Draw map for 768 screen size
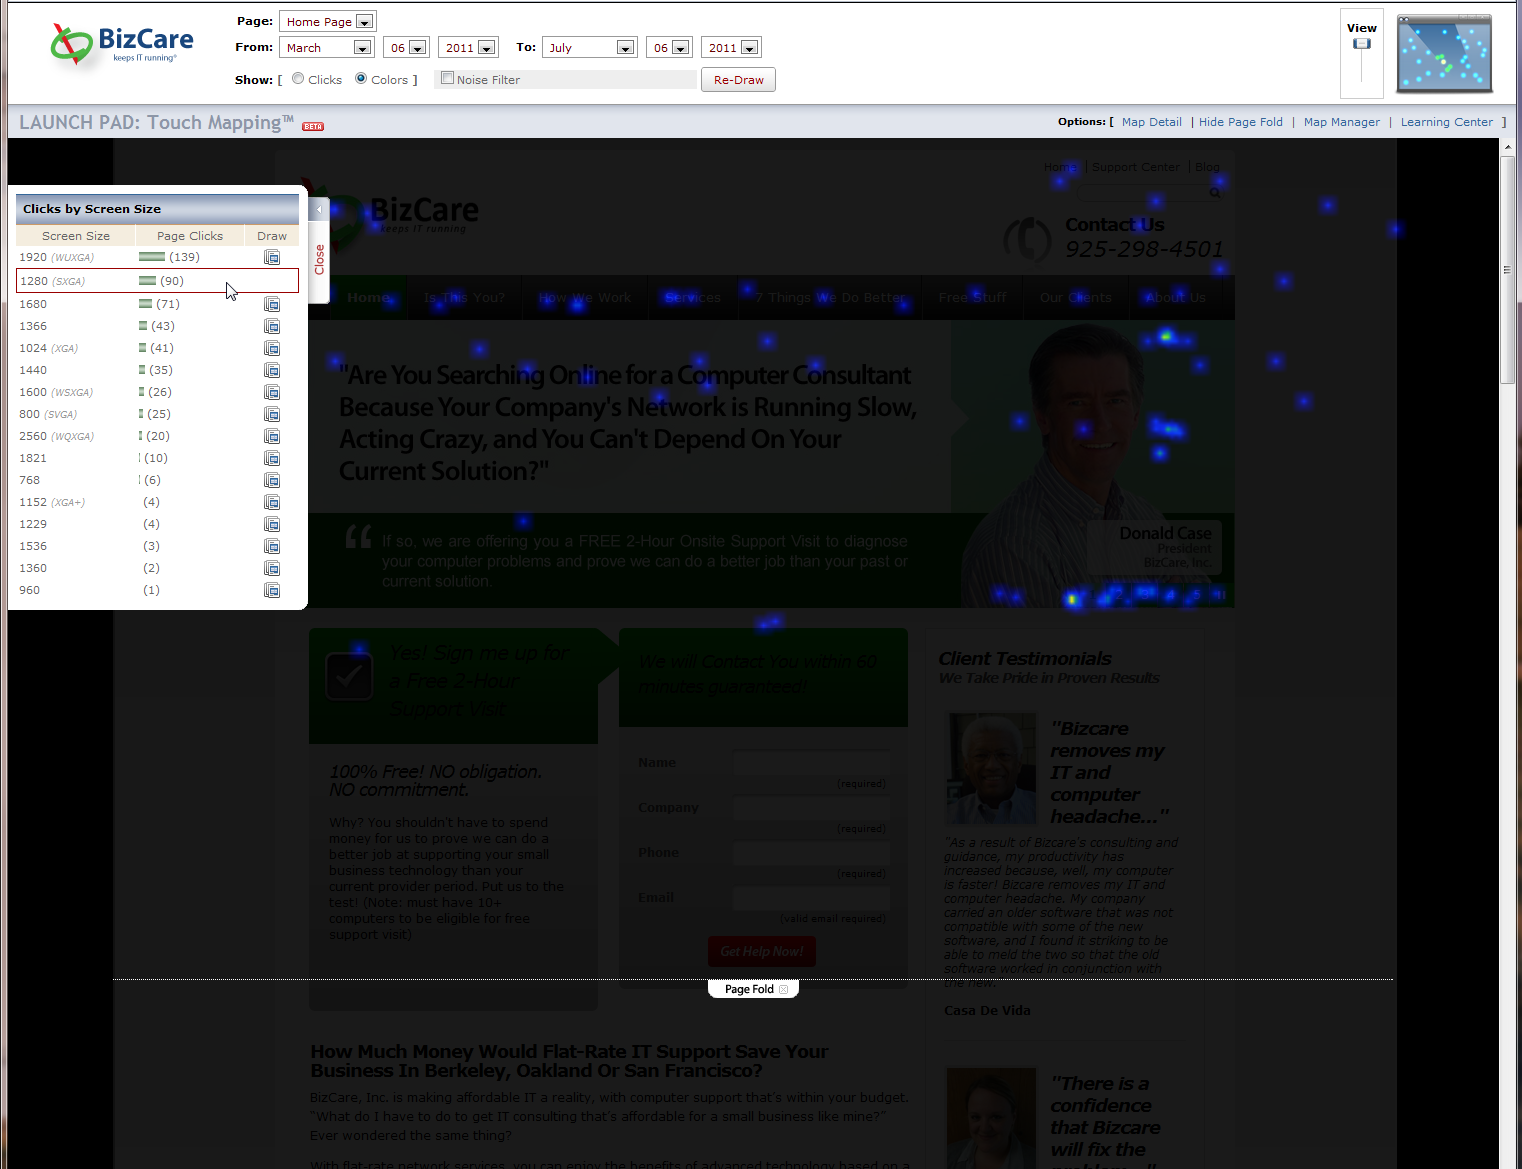The width and height of the screenshot is (1522, 1169). [272, 480]
